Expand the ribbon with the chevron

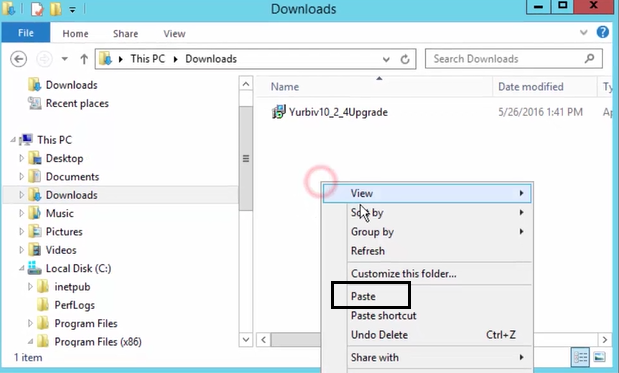pyautogui.click(x=583, y=32)
